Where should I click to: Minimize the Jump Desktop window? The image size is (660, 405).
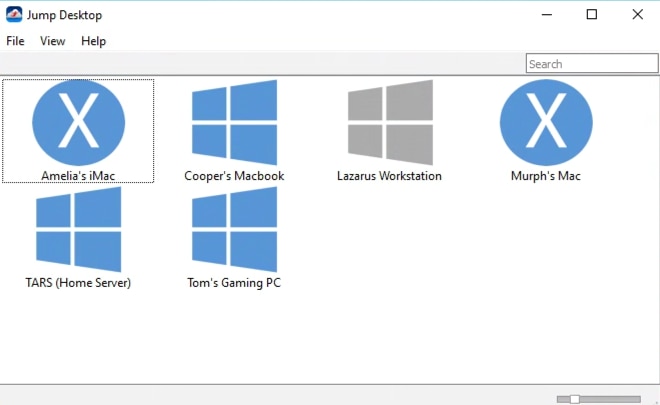pyautogui.click(x=547, y=15)
